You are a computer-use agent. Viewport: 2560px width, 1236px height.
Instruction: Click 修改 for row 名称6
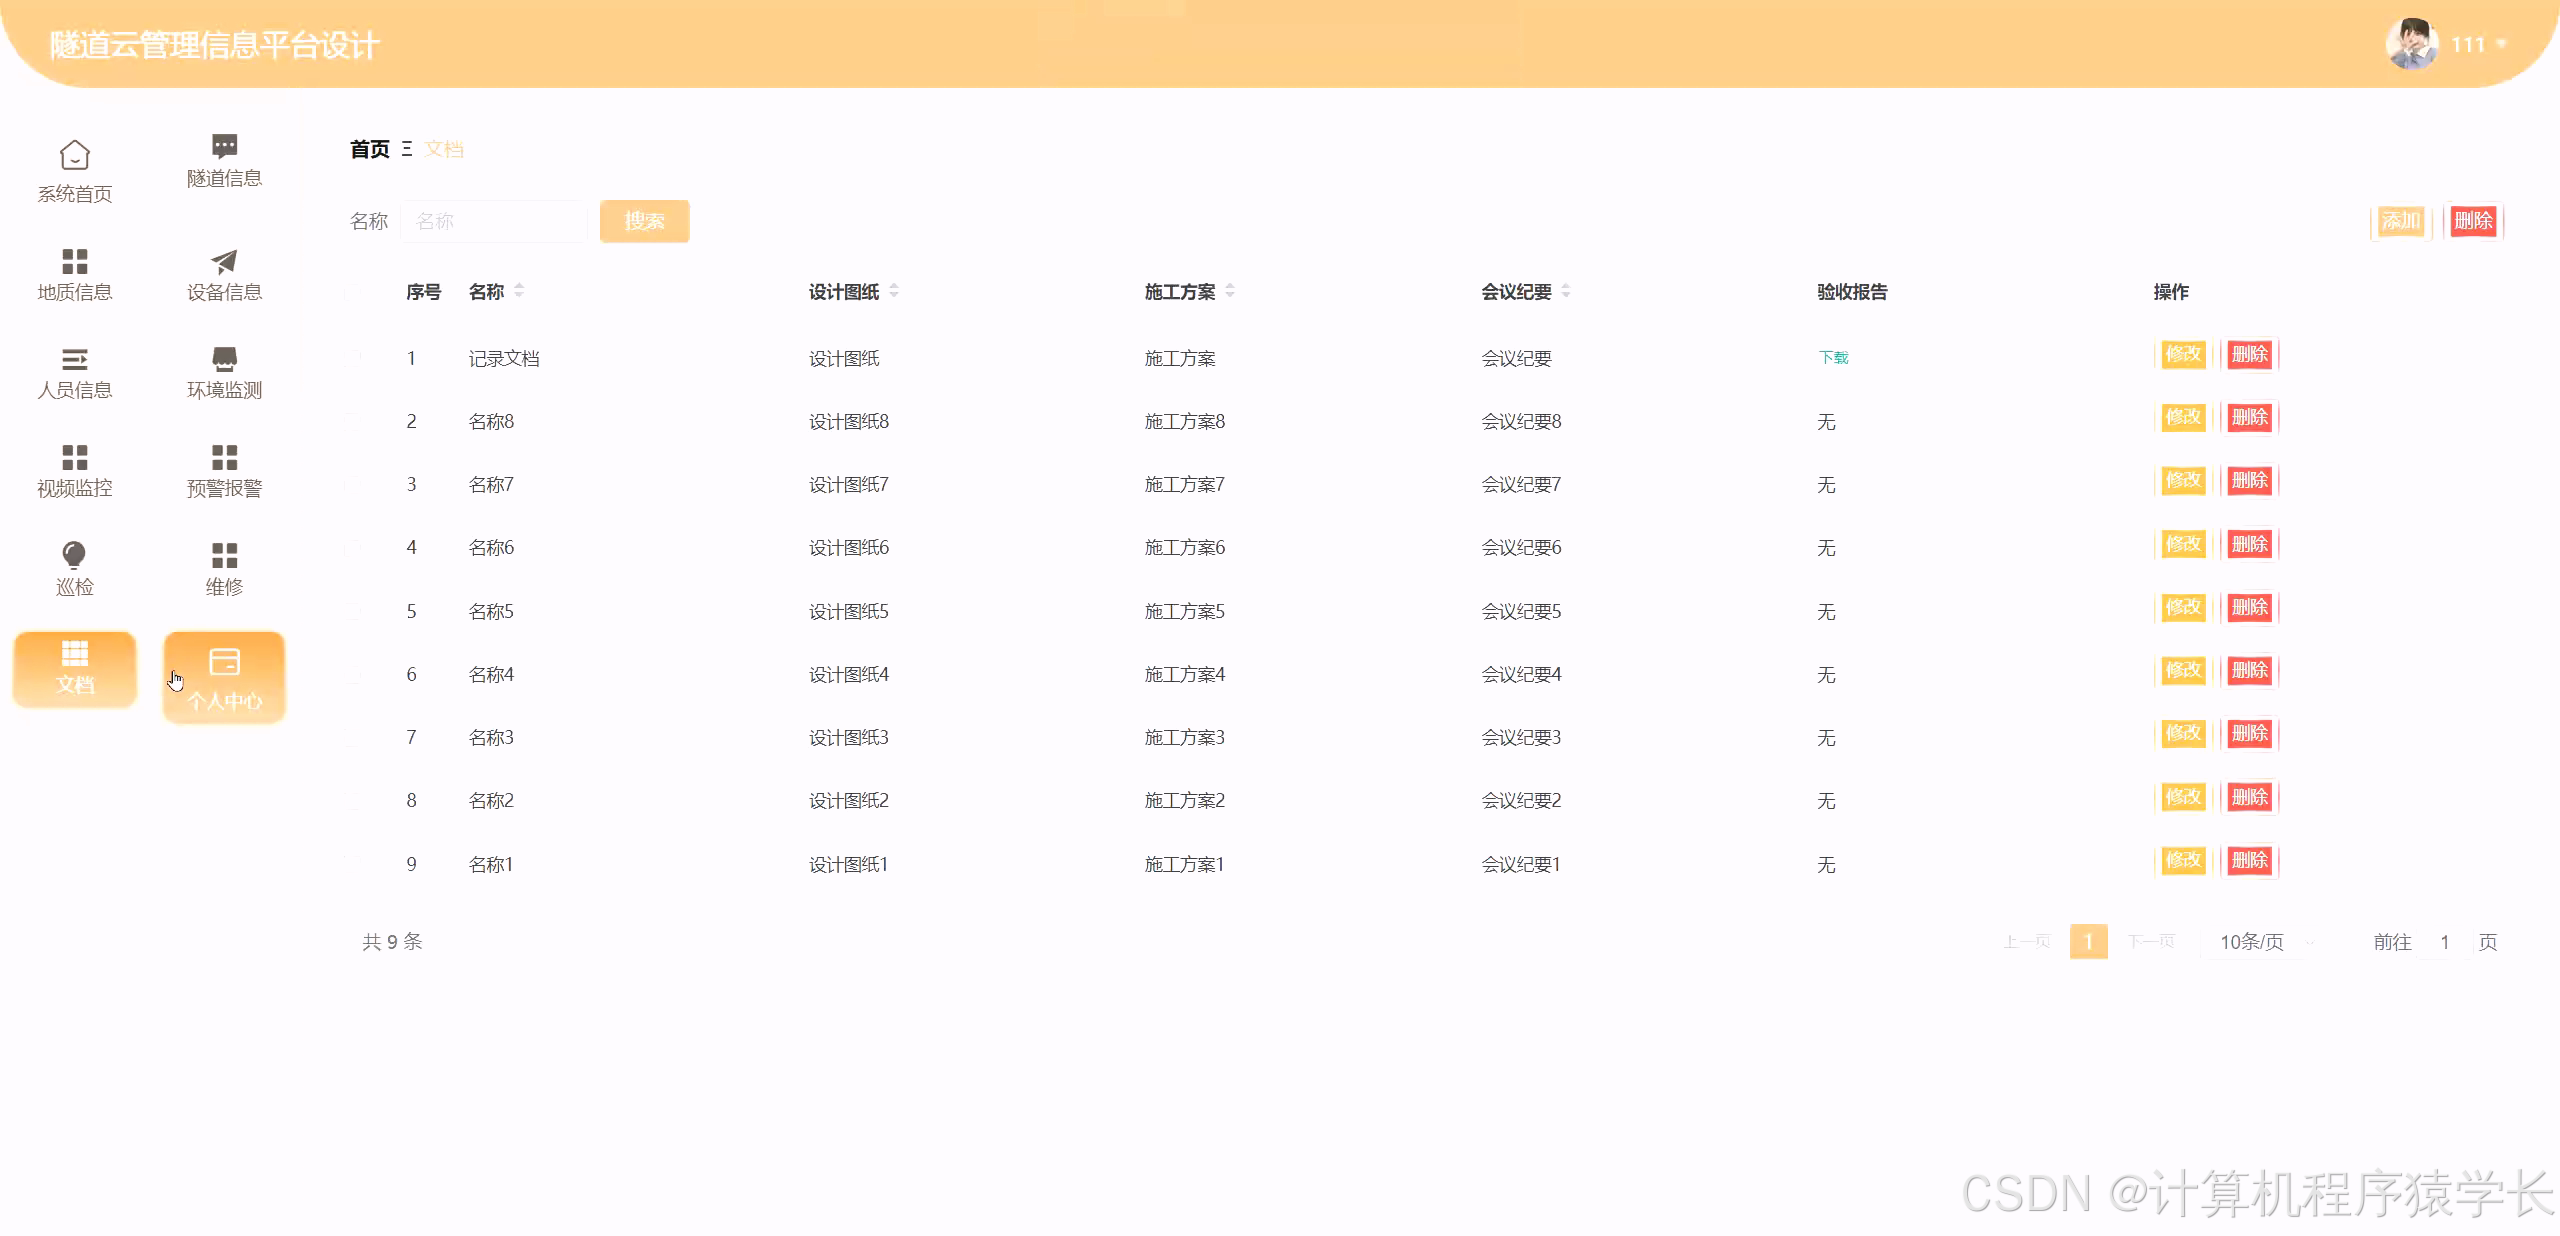pyautogui.click(x=2182, y=544)
